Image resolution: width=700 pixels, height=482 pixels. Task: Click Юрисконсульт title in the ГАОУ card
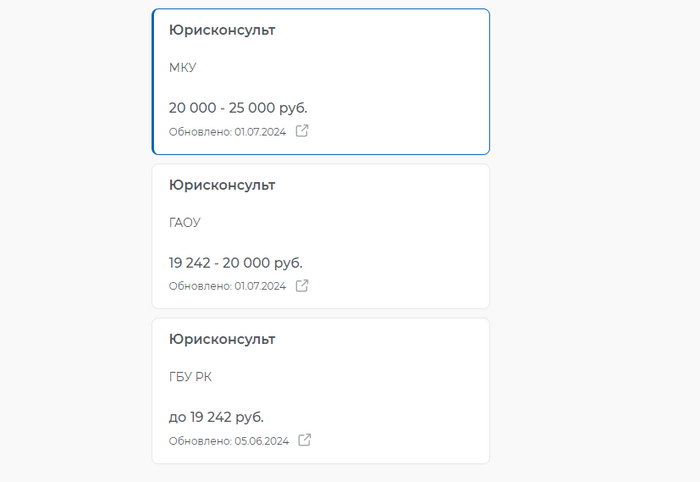(x=222, y=185)
